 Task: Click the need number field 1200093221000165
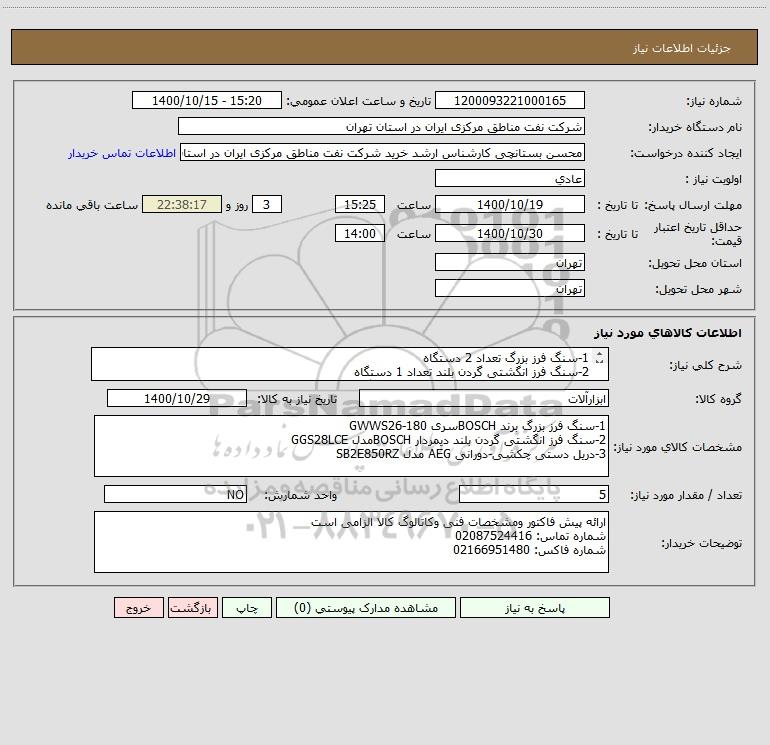click(510, 100)
